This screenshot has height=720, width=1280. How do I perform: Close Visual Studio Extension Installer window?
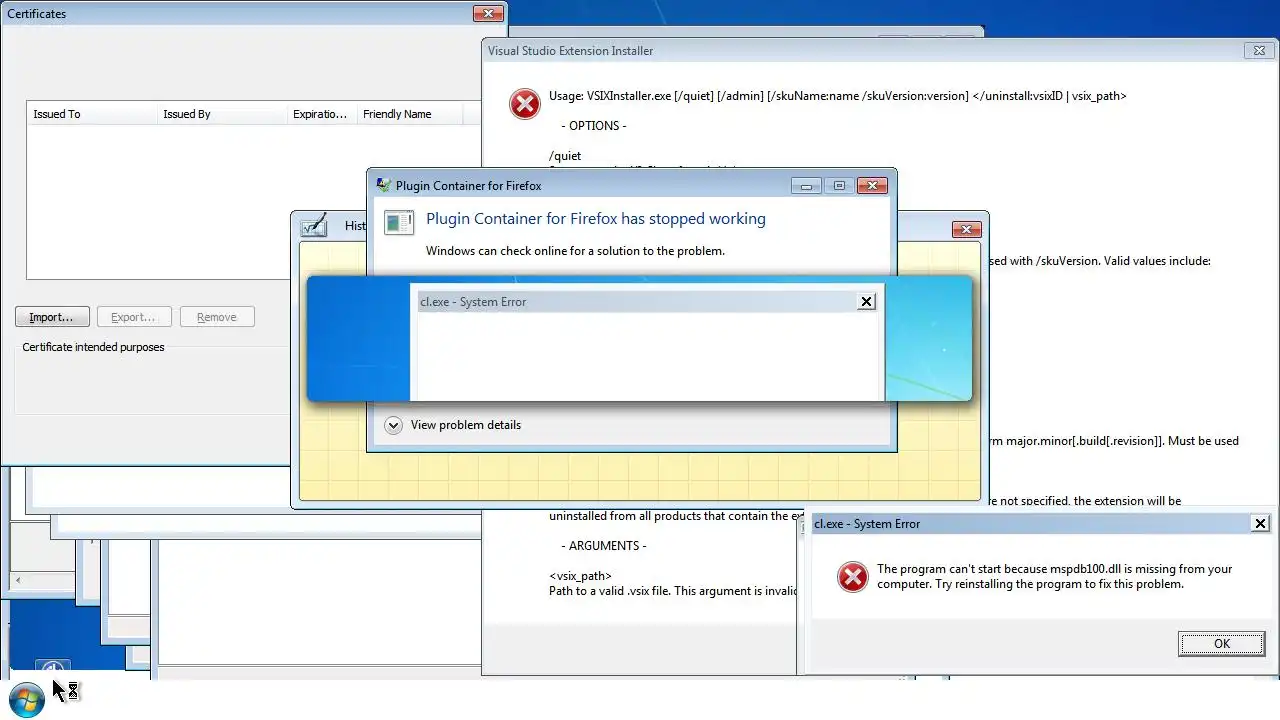(1259, 50)
